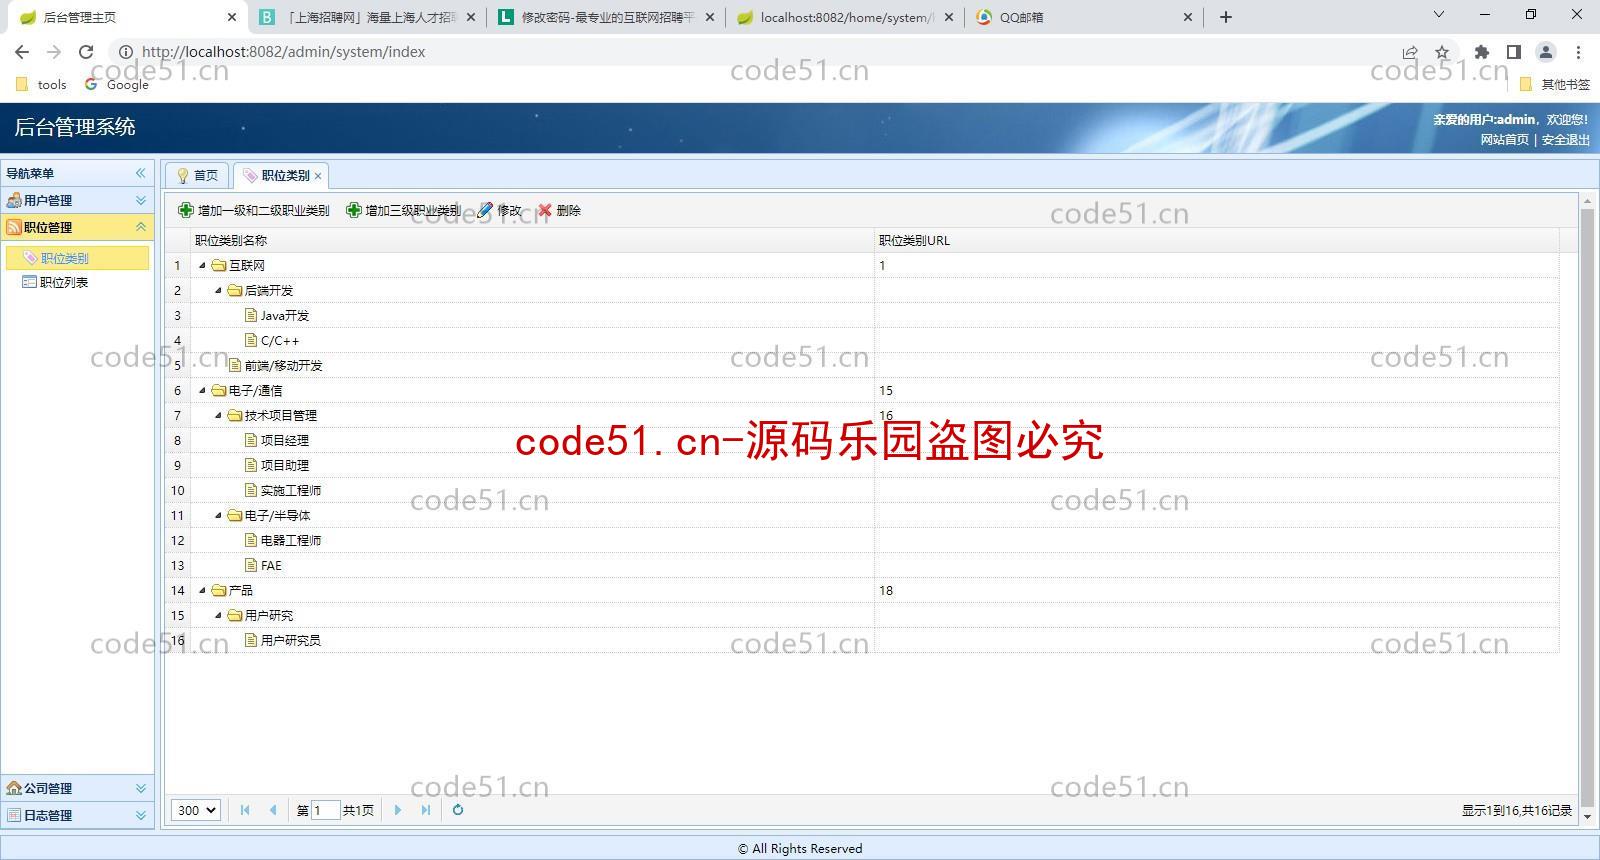Collapse the 用户研究 tree node

[218, 615]
